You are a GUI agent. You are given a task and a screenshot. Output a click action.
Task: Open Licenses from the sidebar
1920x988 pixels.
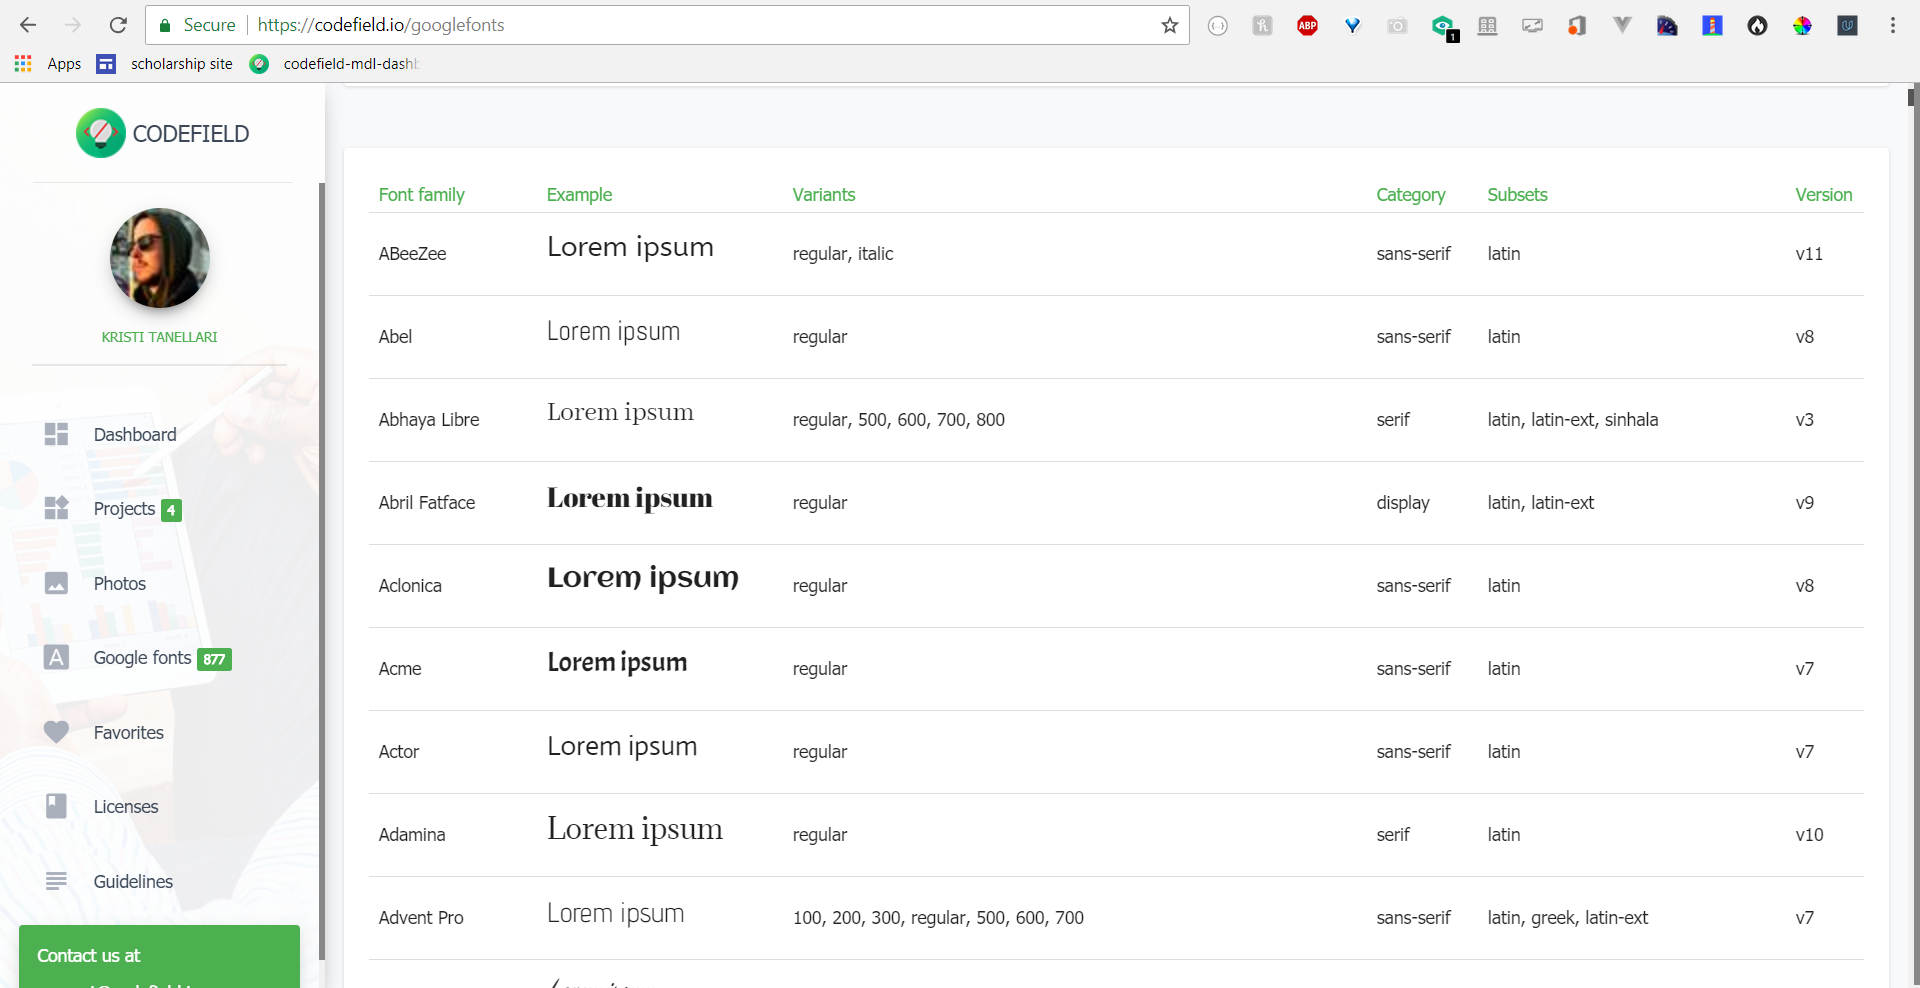(126, 806)
